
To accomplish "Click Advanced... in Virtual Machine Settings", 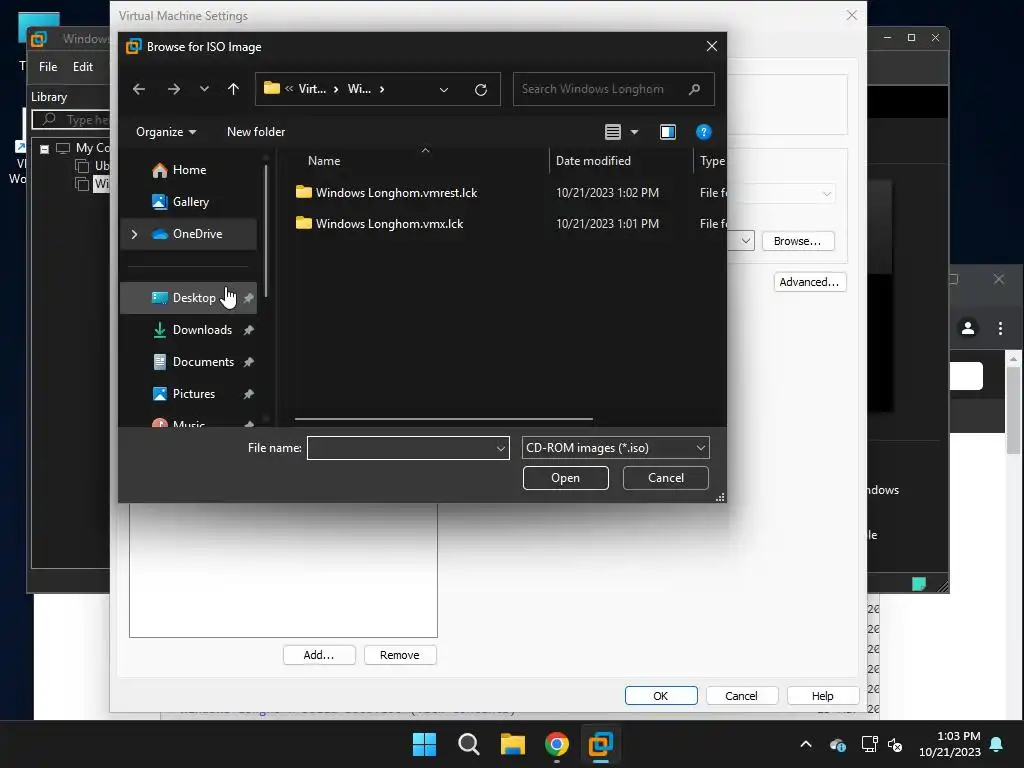I will [809, 282].
